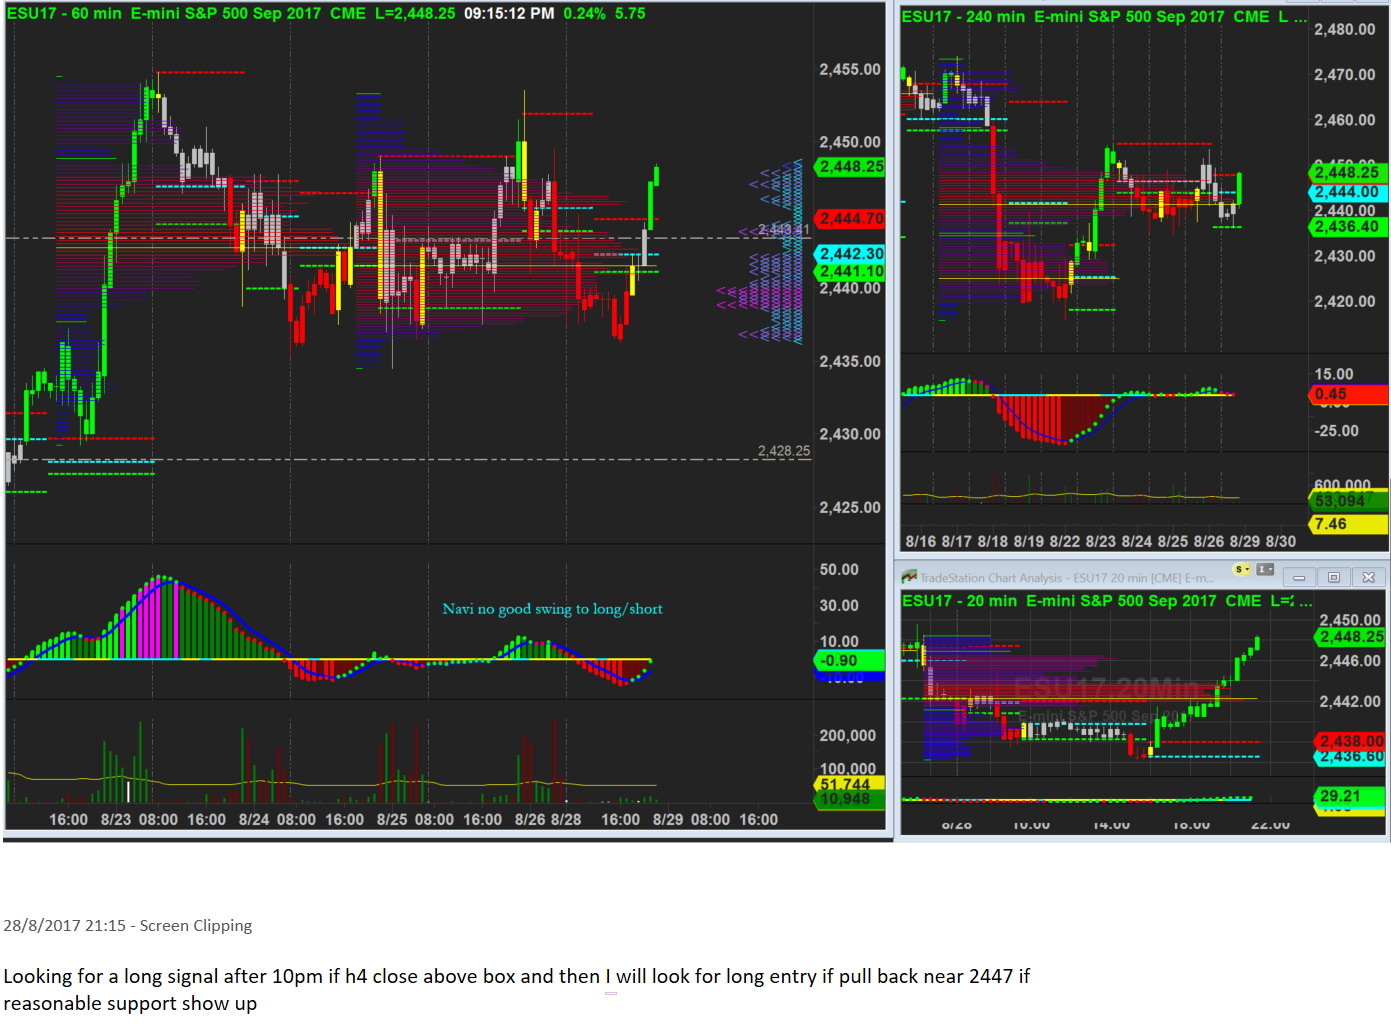Viewport: 1391px width, 1025px height.
Task: Click the green 2,448.25 label on 60 min chart
Action: (851, 167)
